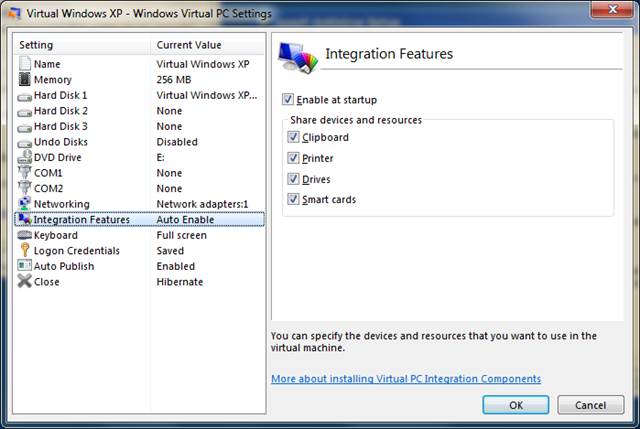Uncheck the Drives sharing option
Image resolution: width=640 pixels, height=429 pixels.
[294, 179]
